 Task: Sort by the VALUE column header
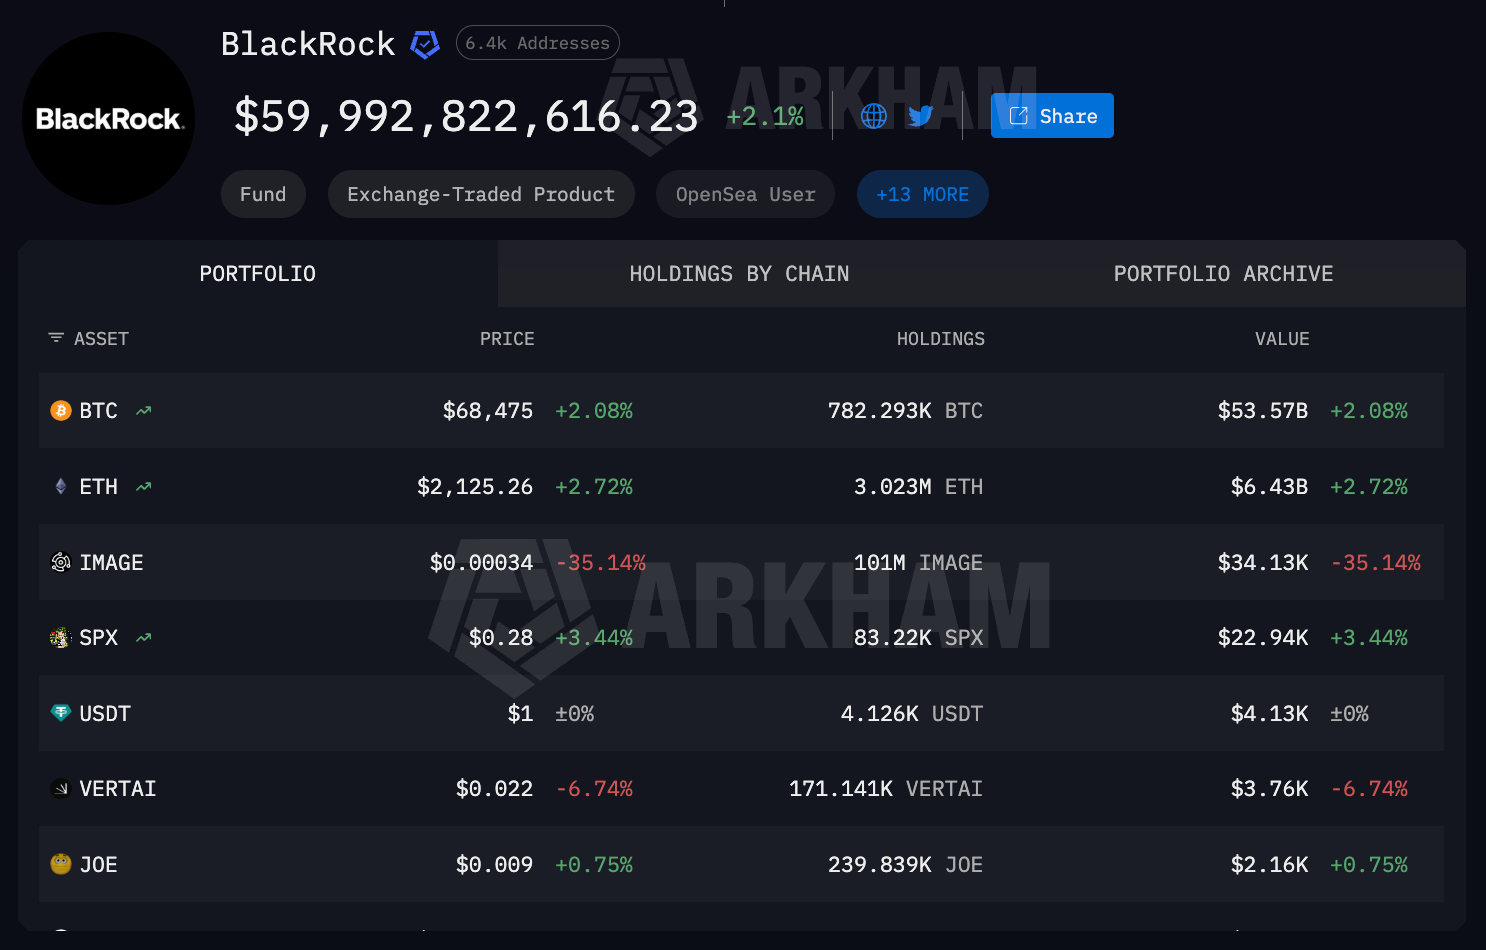1282,339
